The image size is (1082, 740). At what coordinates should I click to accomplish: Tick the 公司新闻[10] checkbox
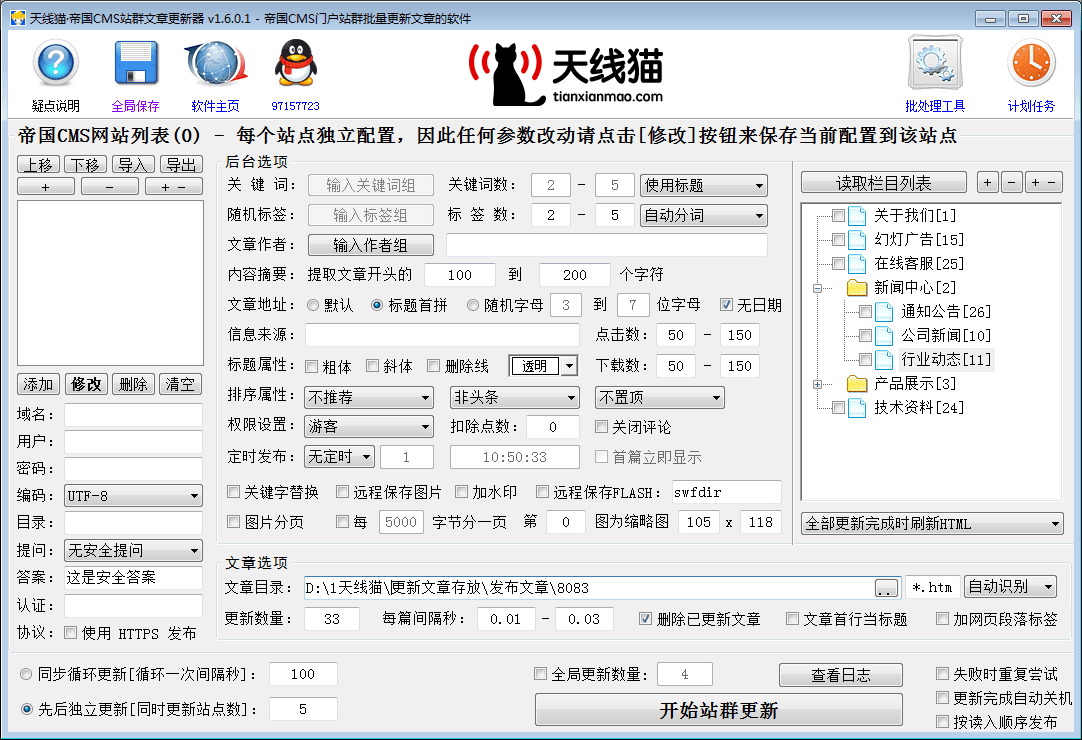click(x=865, y=335)
